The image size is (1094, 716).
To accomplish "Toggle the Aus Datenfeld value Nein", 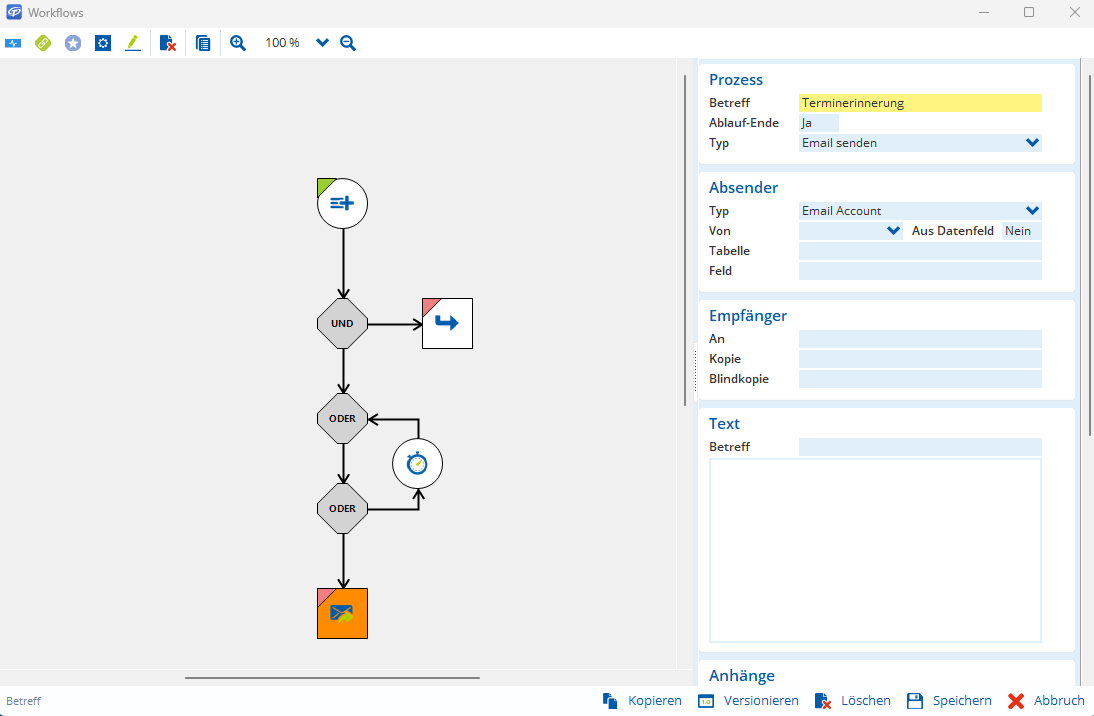I will coord(1021,231).
